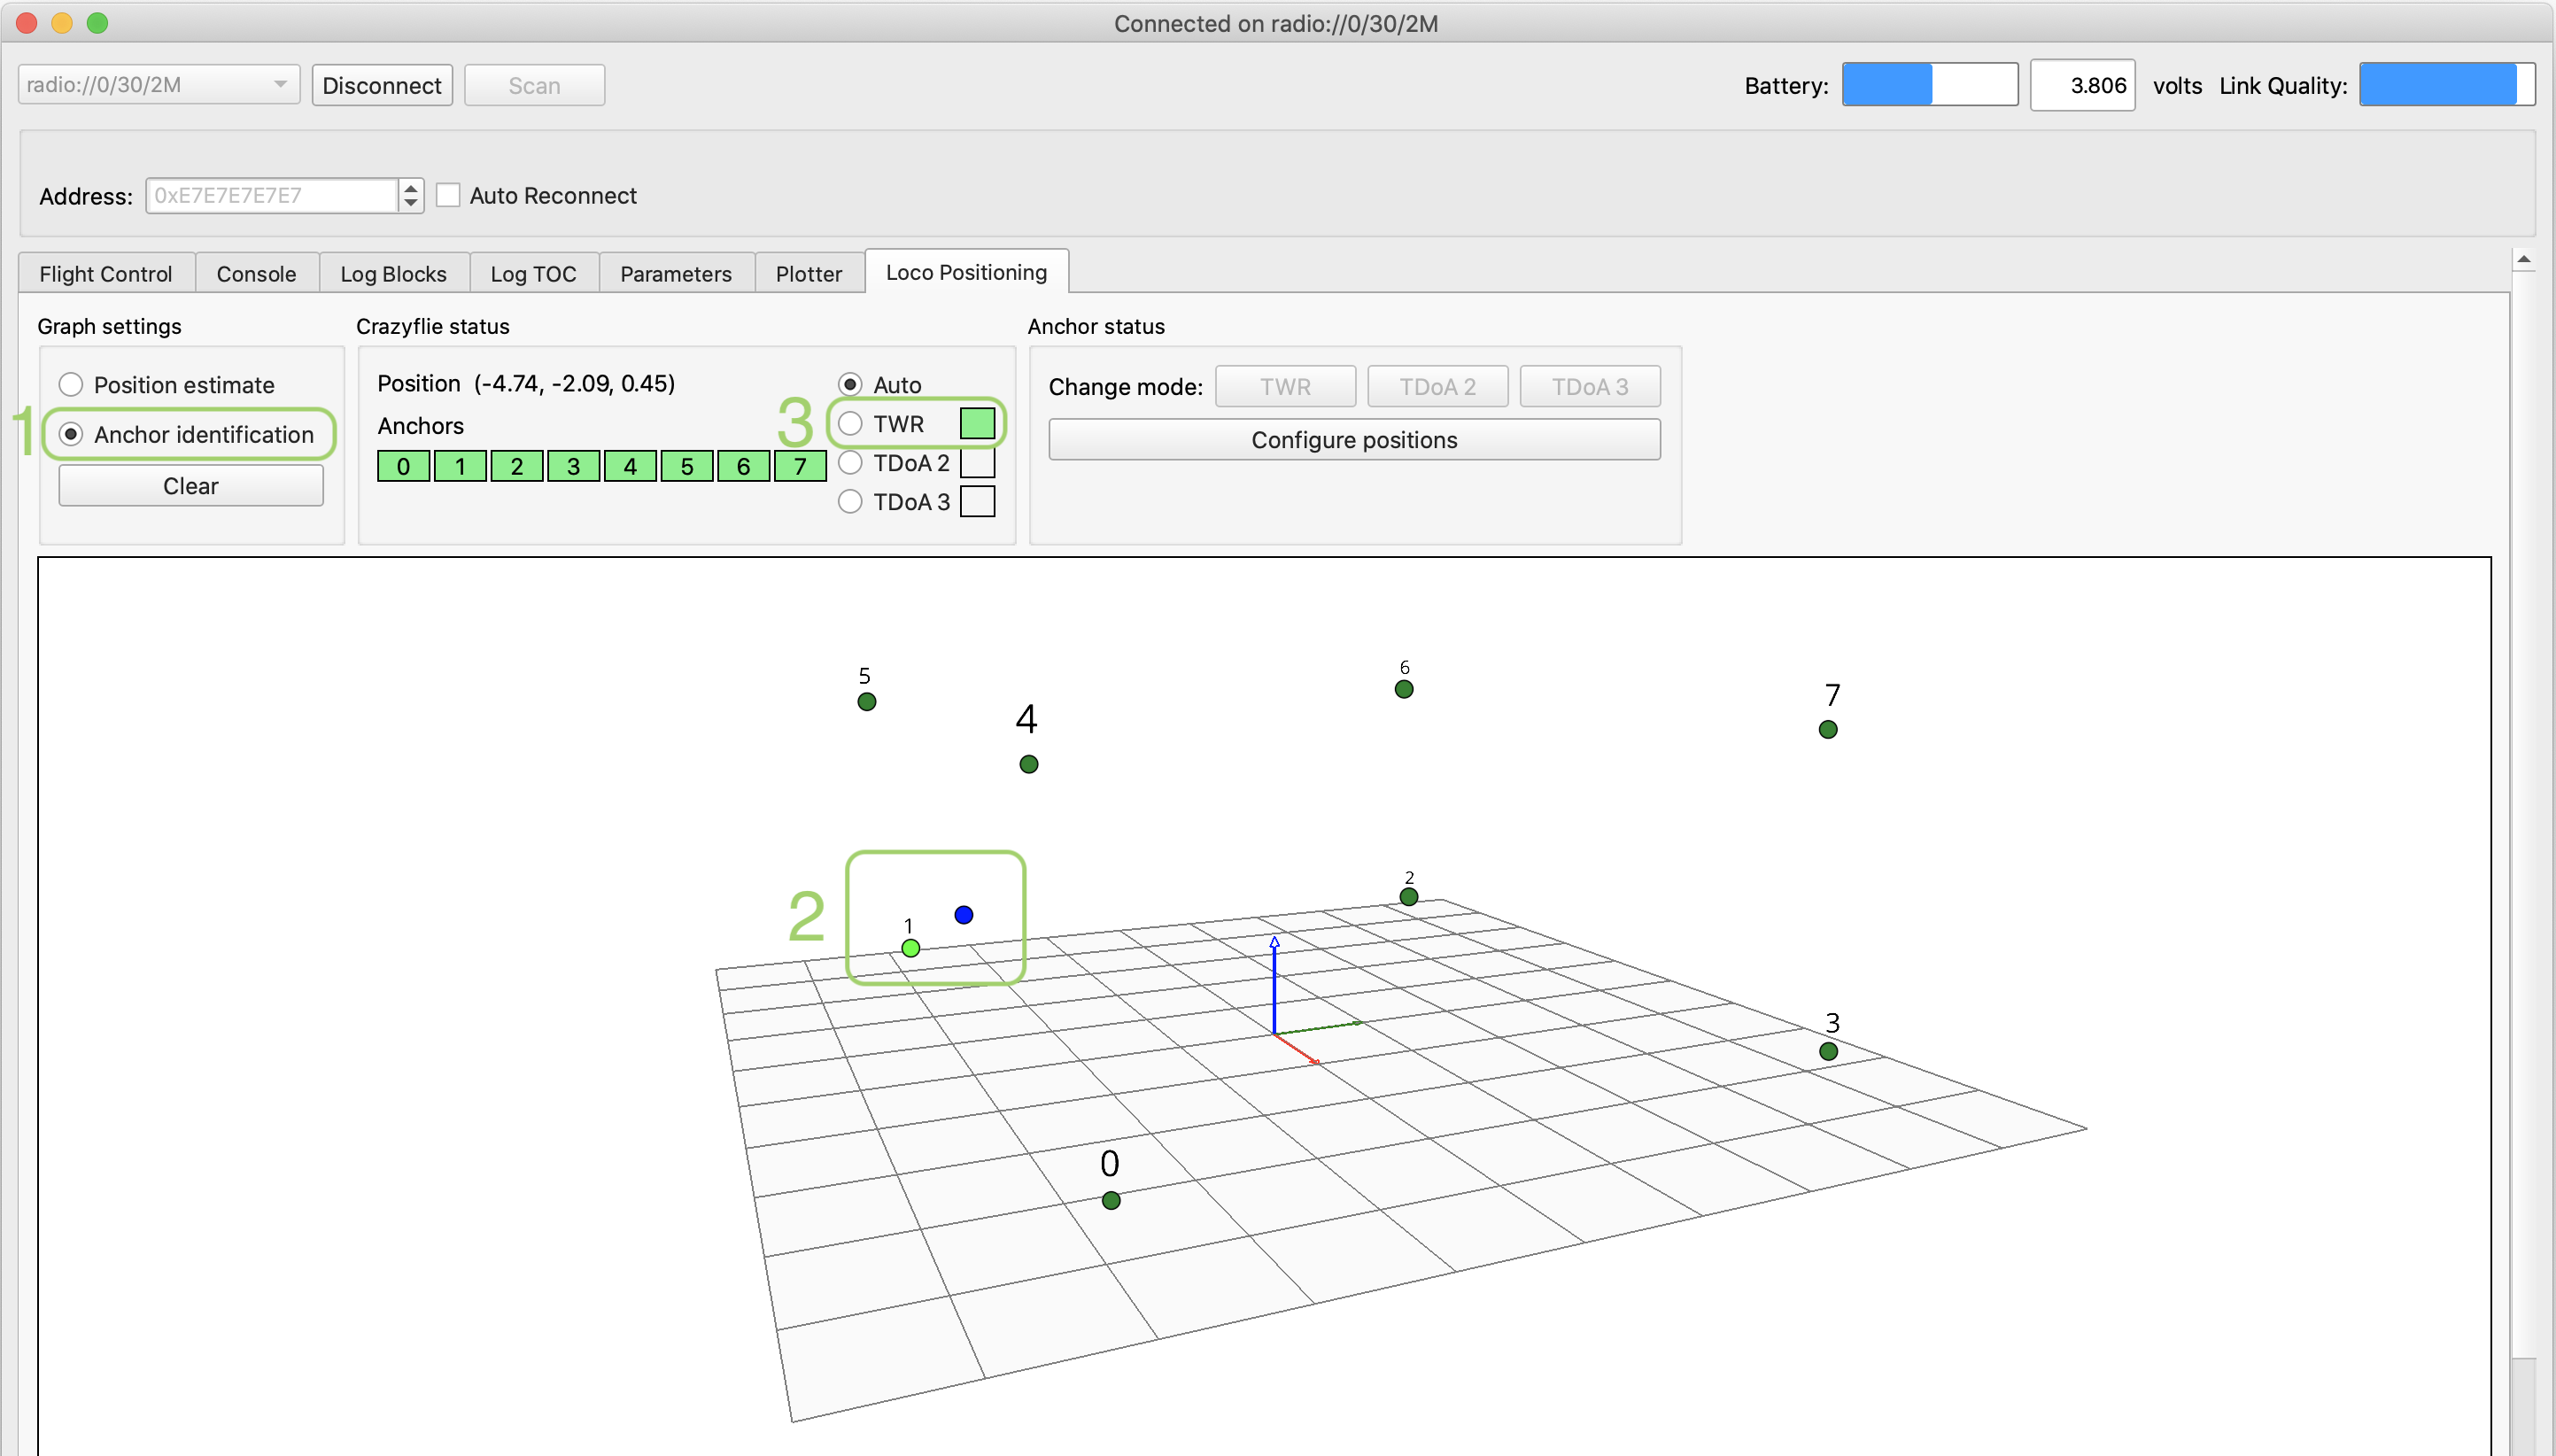Select the TDoA 2 mode radio button

click(850, 463)
